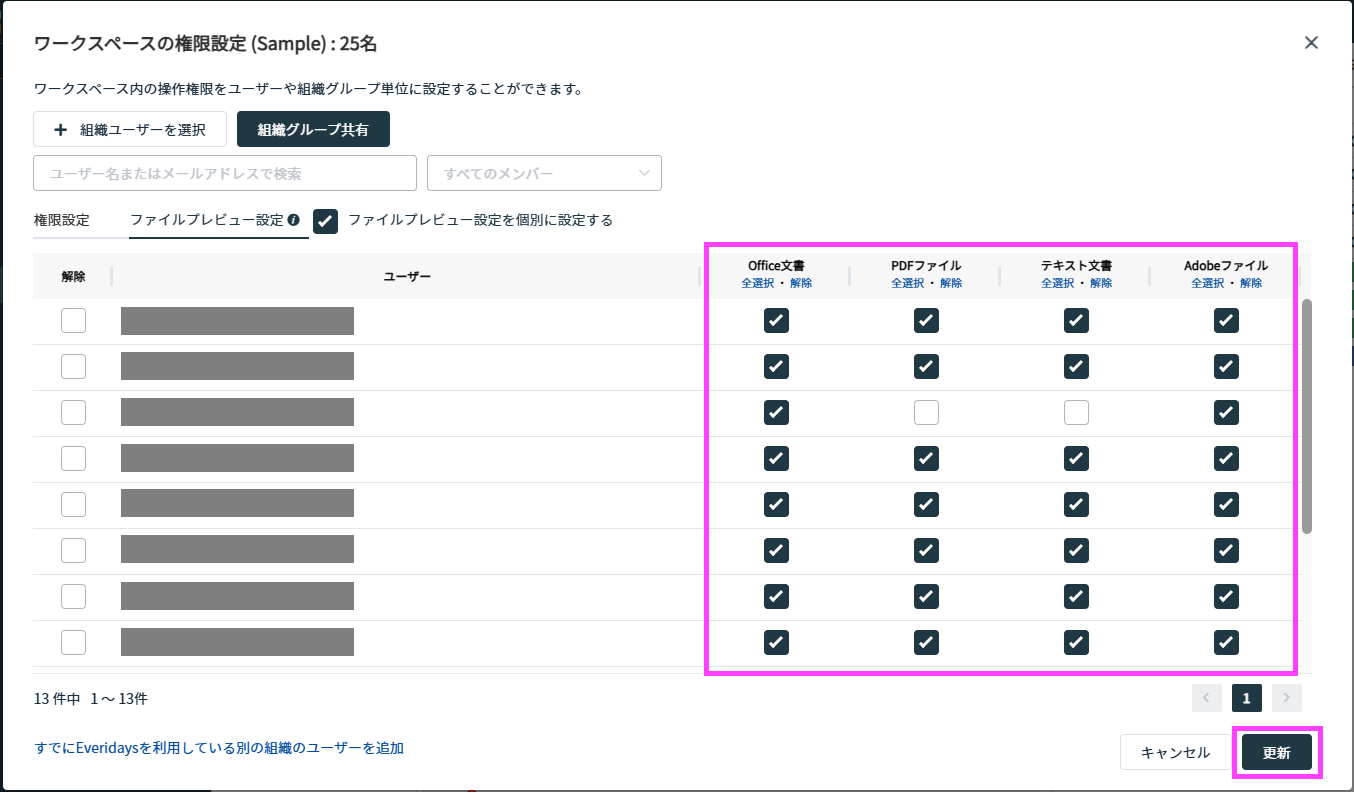Open the すべてのメンバー filter dropdown

(x=544, y=173)
